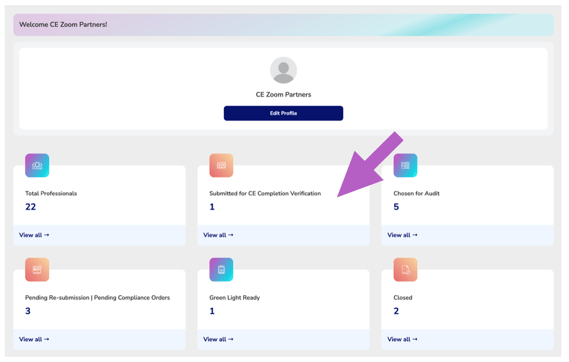View all Total Professionals
569x362 pixels.
pyautogui.click(x=34, y=235)
